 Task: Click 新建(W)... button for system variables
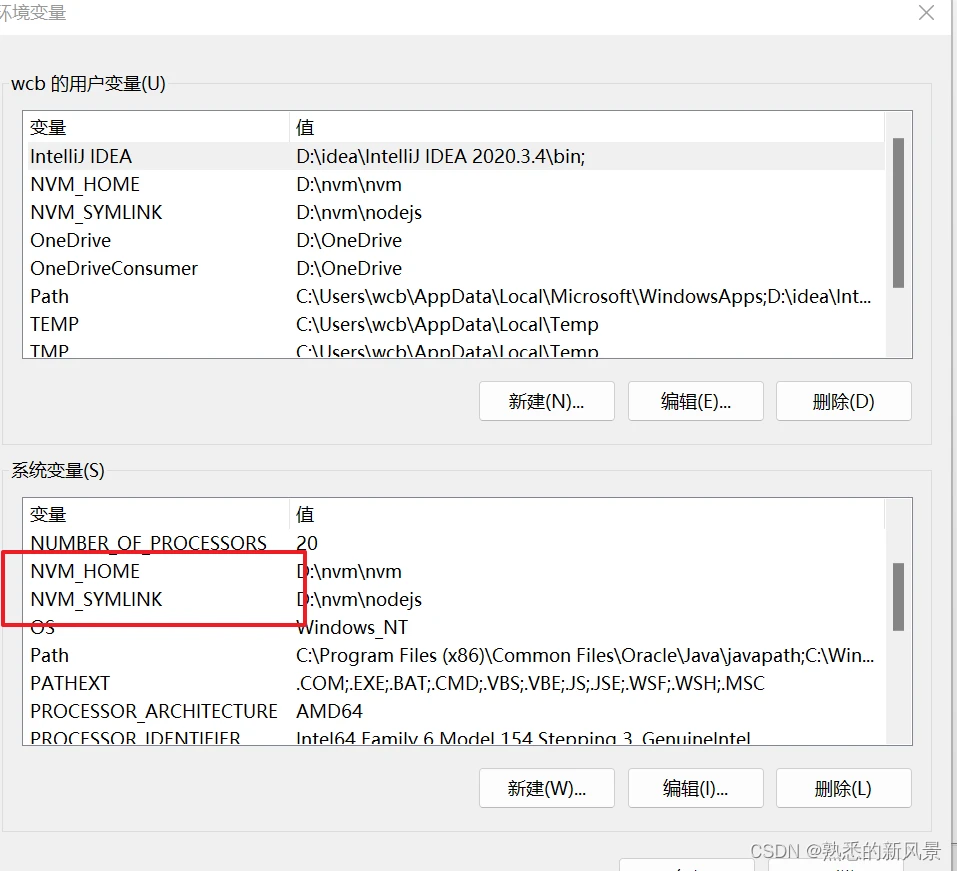[x=546, y=788]
